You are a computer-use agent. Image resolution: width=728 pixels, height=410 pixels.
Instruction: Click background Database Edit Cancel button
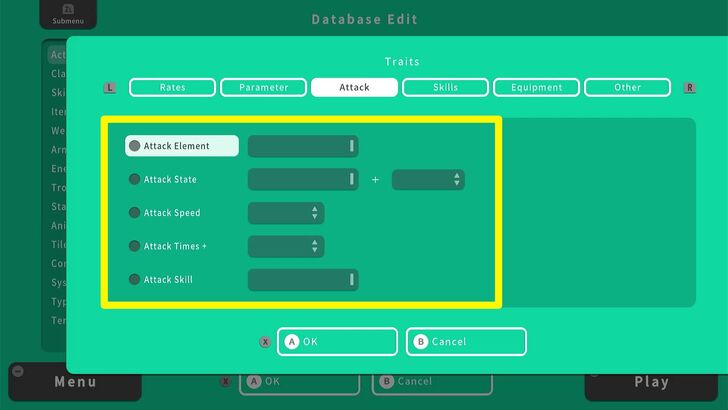point(432,383)
